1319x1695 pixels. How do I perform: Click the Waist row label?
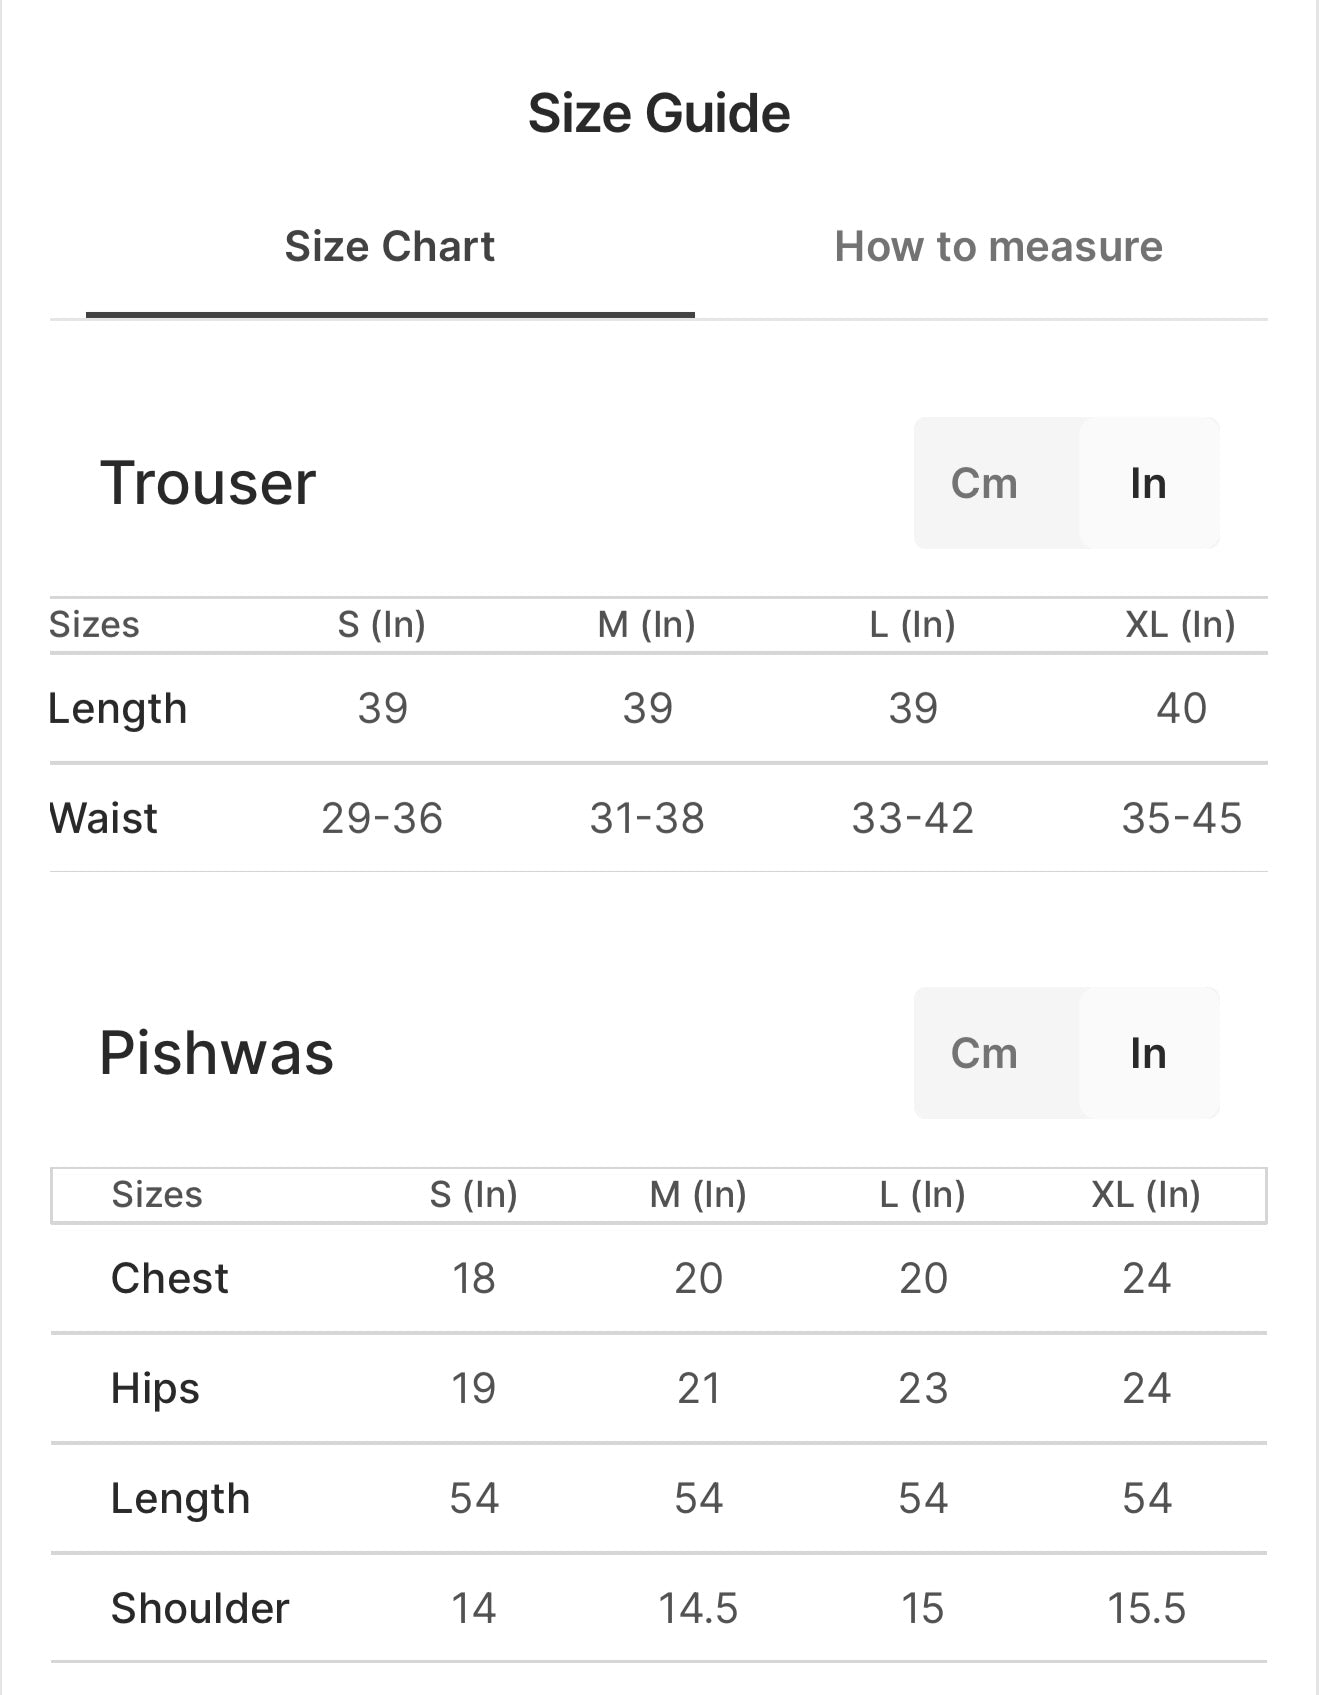(103, 818)
